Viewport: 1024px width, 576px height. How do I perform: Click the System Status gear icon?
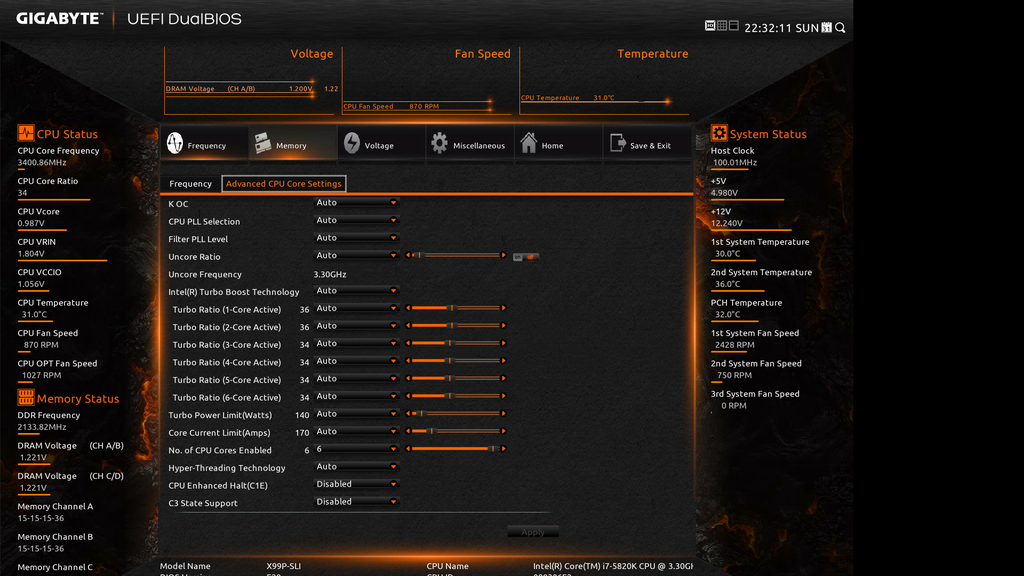[x=718, y=133]
